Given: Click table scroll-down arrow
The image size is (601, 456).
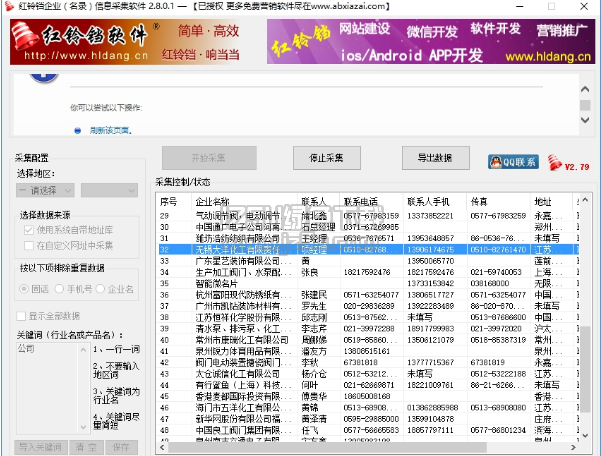Looking at the screenshot, I should coord(585,436).
